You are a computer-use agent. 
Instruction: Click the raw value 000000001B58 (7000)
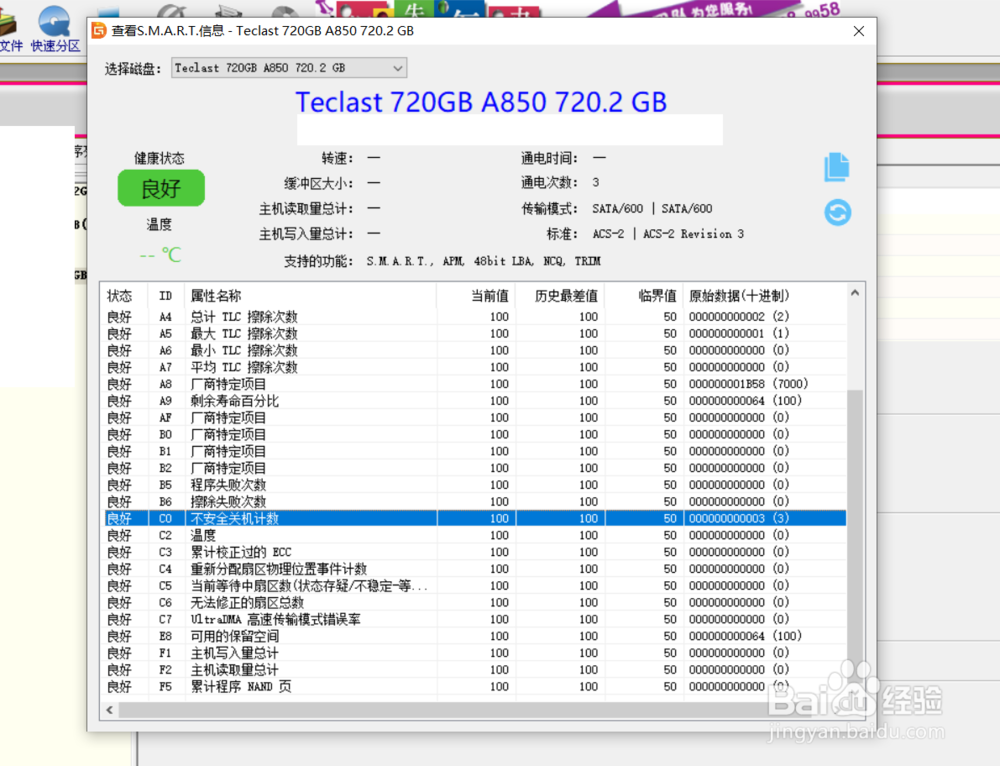(x=748, y=384)
